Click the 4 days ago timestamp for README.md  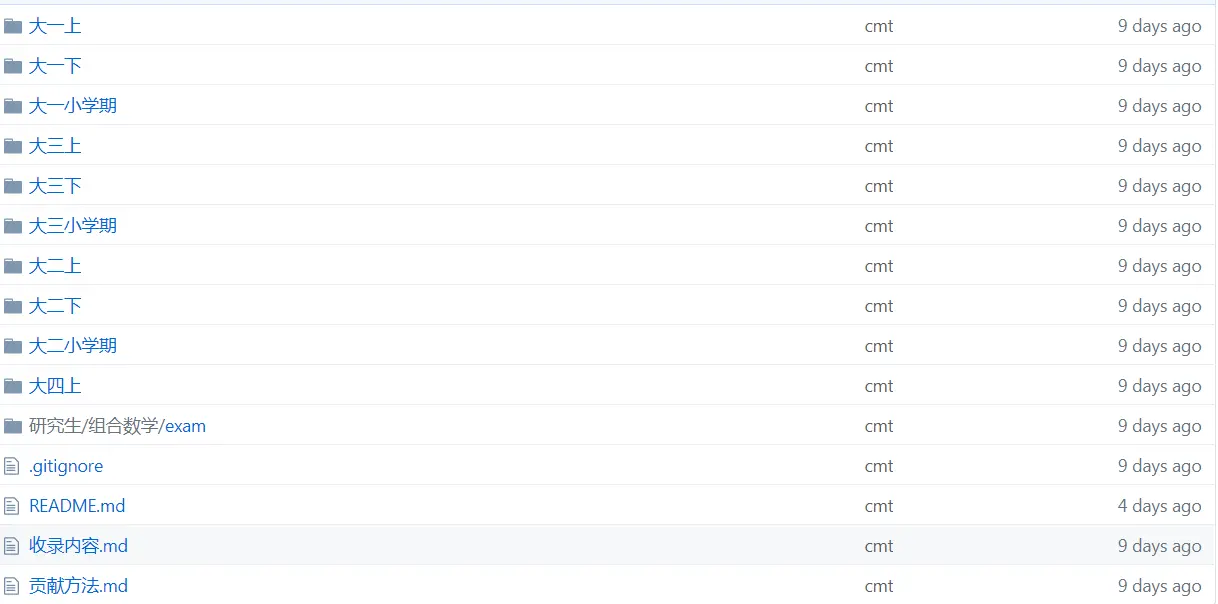[x=1159, y=506]
